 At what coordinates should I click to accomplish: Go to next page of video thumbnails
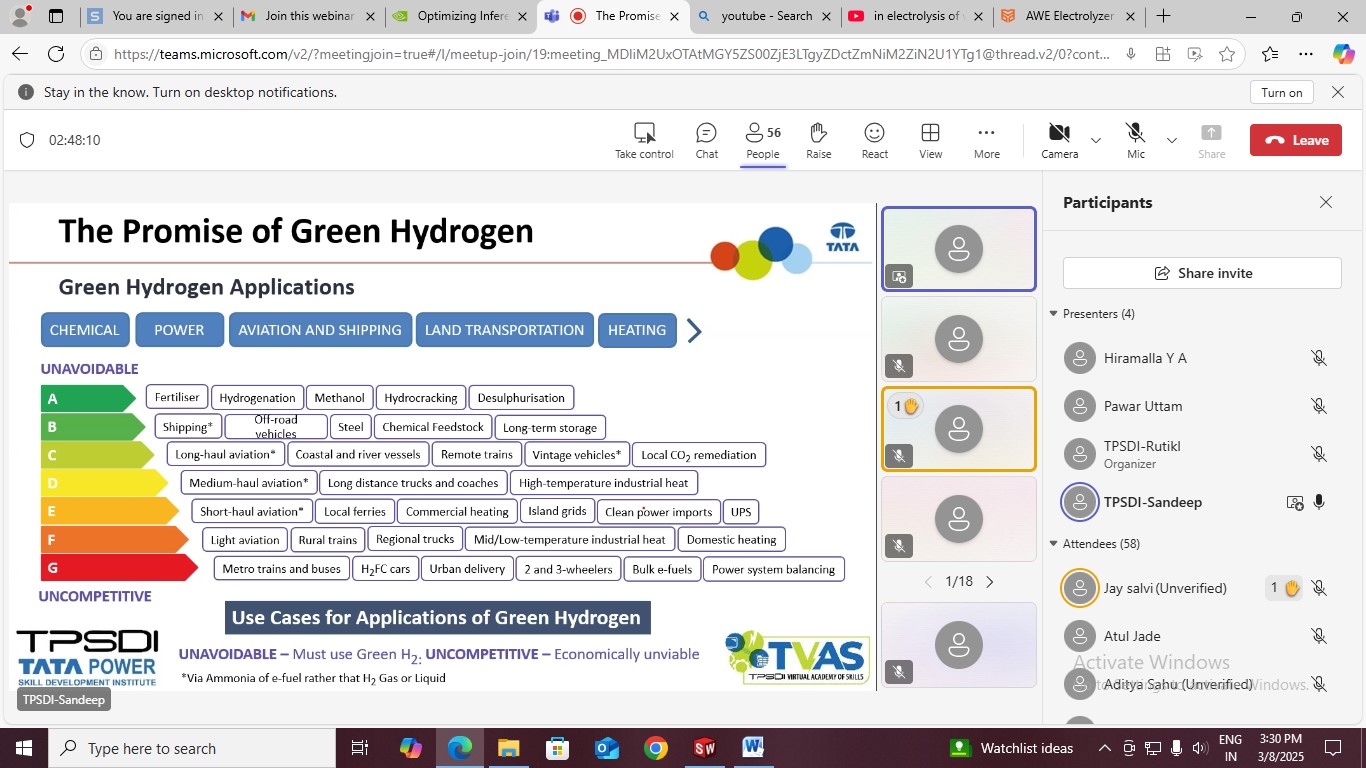[x=990, y=582]
